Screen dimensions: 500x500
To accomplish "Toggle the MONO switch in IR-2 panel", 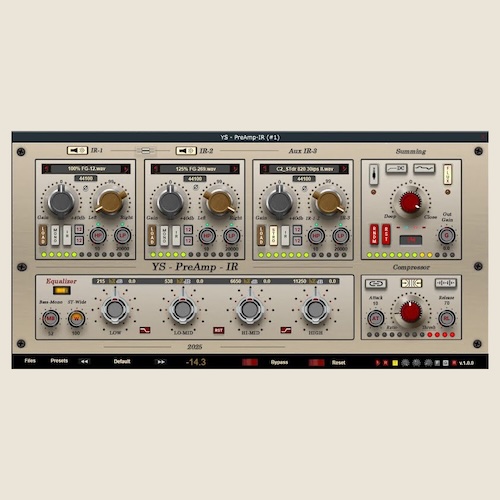I will click(164, 236).
